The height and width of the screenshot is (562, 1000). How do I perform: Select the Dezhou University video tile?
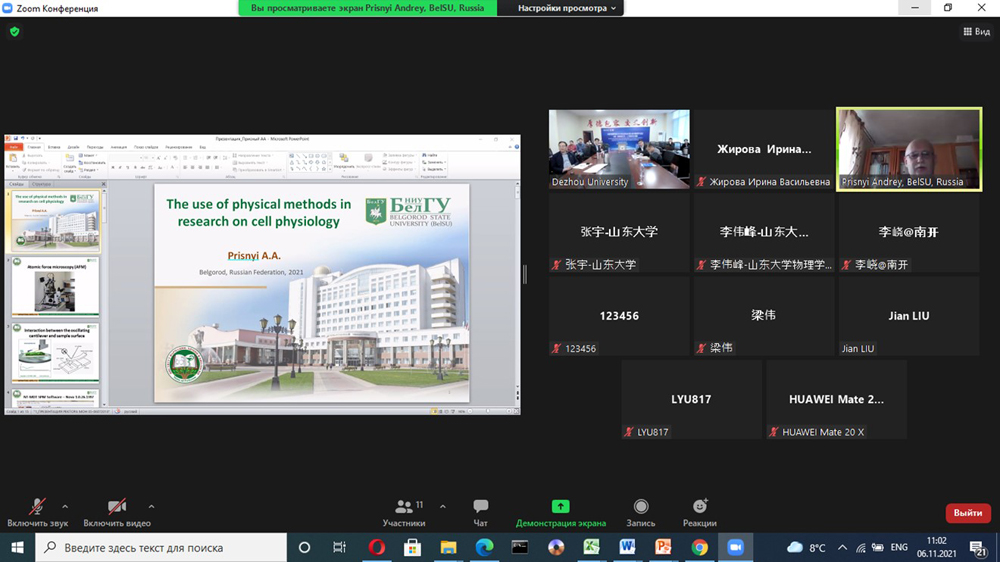click(x=619, y=149)
